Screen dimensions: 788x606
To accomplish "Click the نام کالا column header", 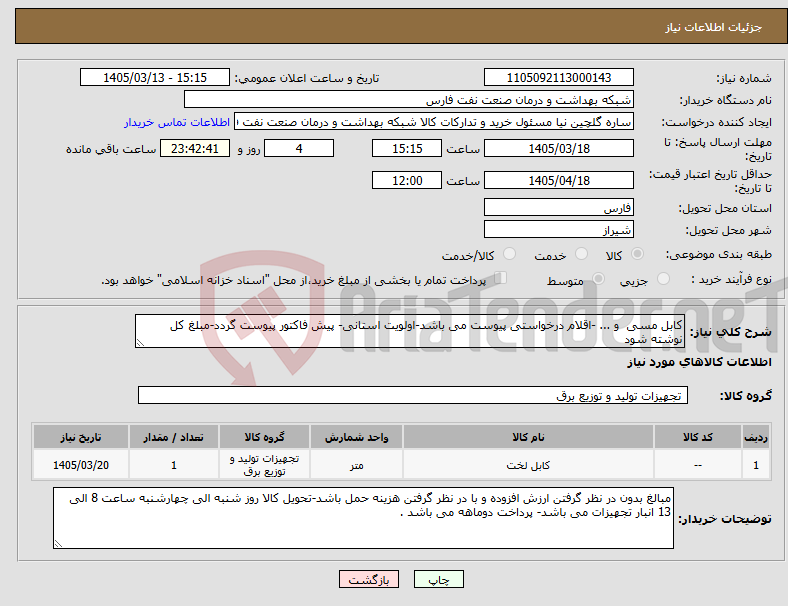I will (528, 437).
